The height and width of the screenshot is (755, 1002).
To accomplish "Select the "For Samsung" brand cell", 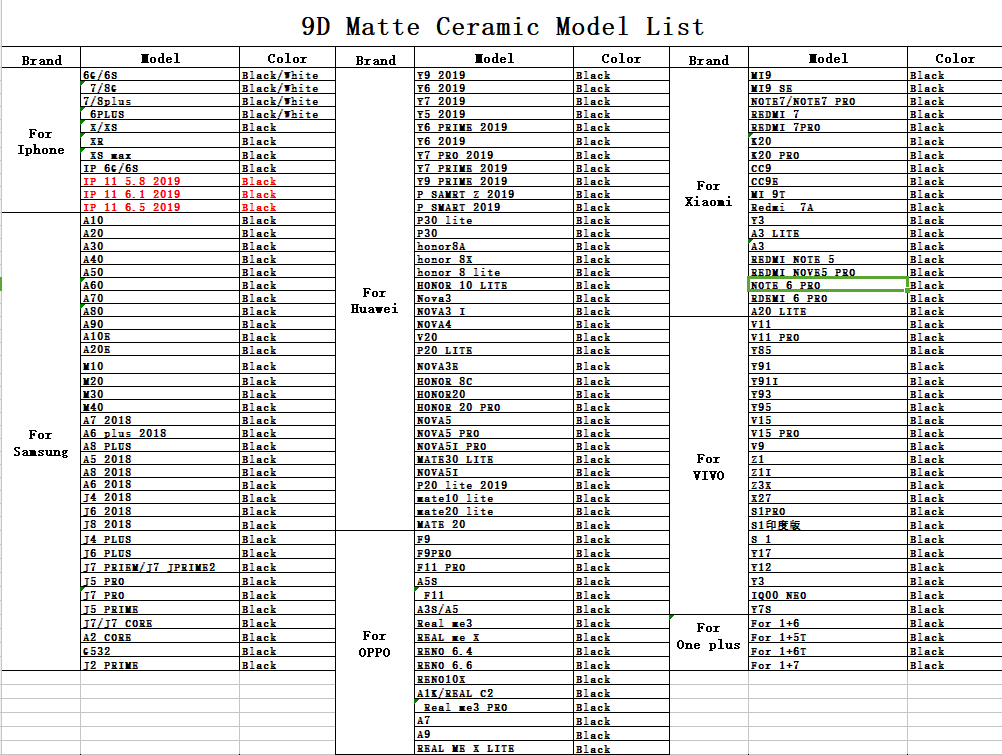I will (40, 442).
